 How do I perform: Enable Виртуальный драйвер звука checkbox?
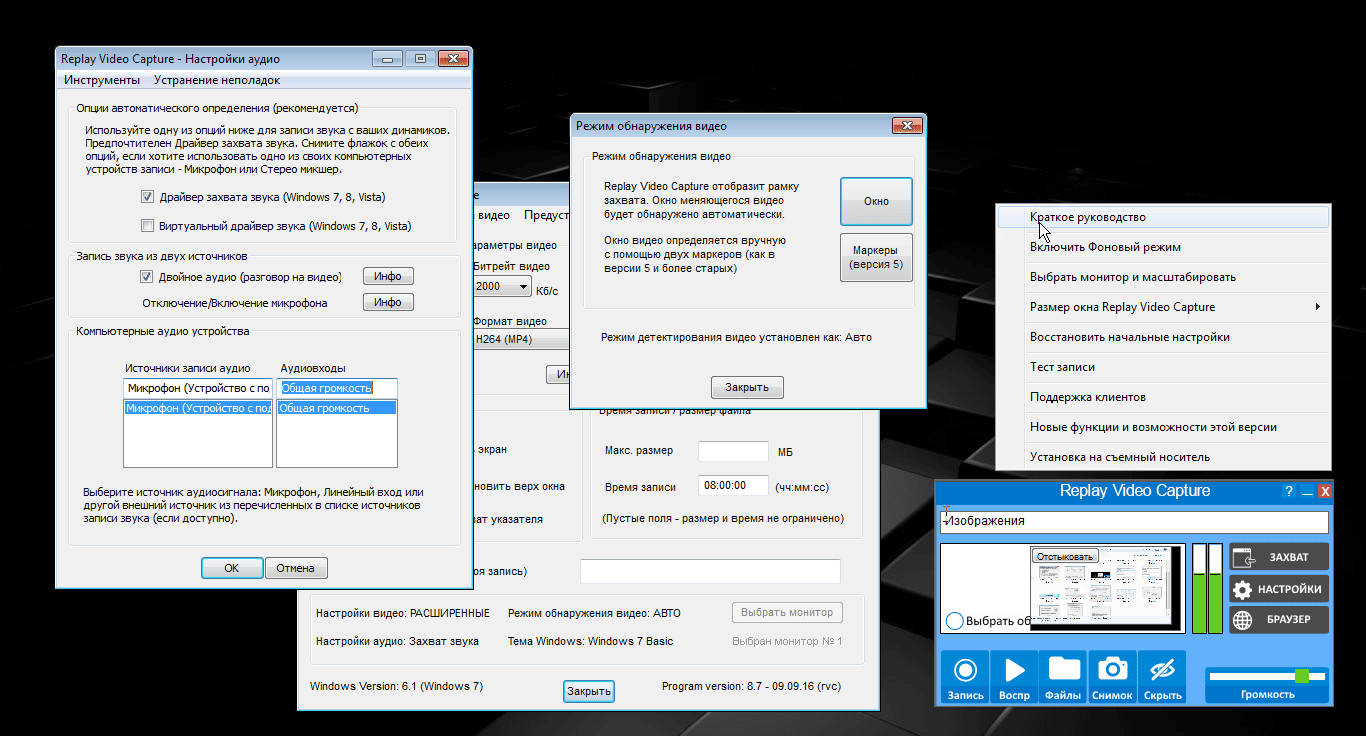(x=148, y=225)
